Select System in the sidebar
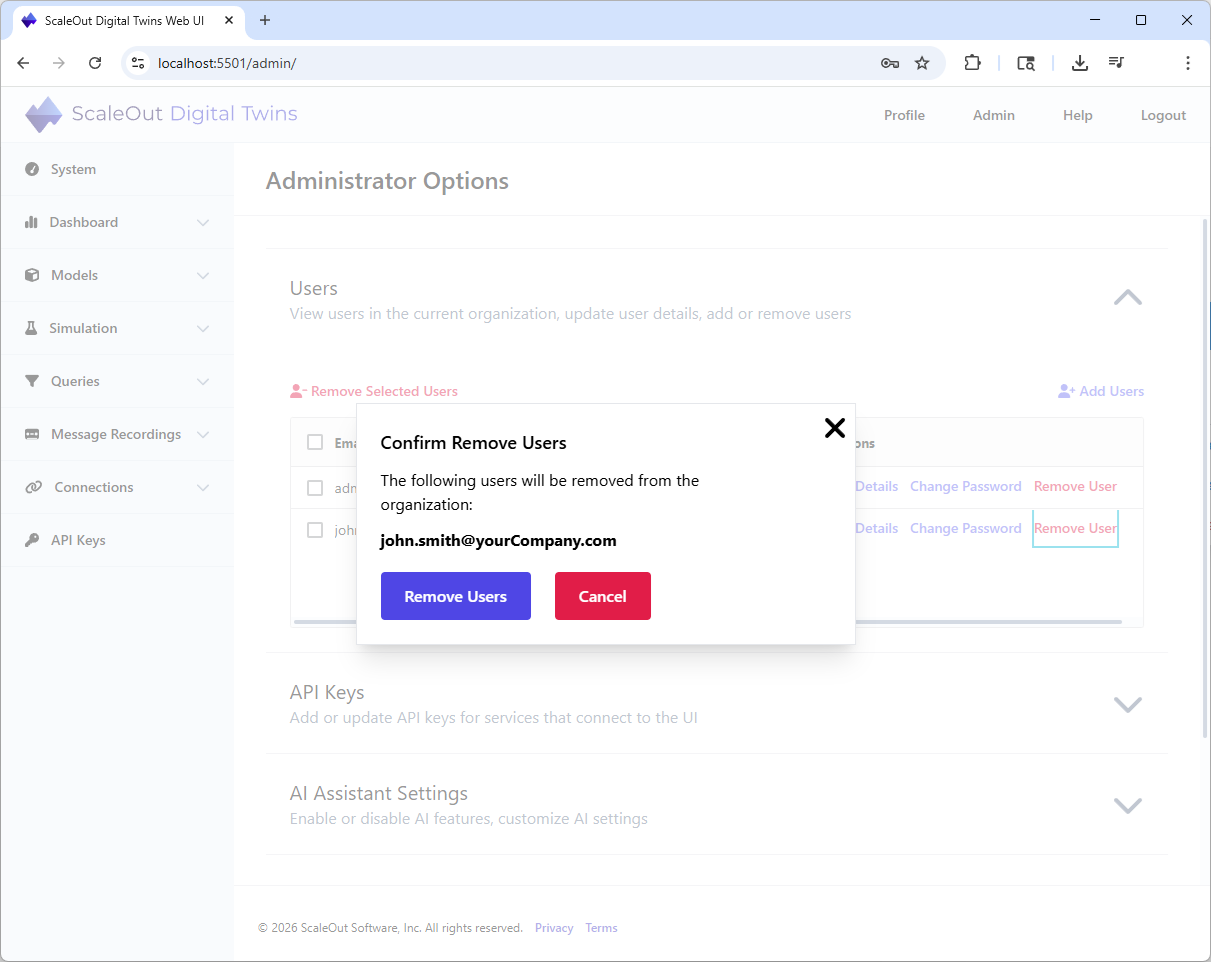The image size is (1211, 962). click(117, 169)
